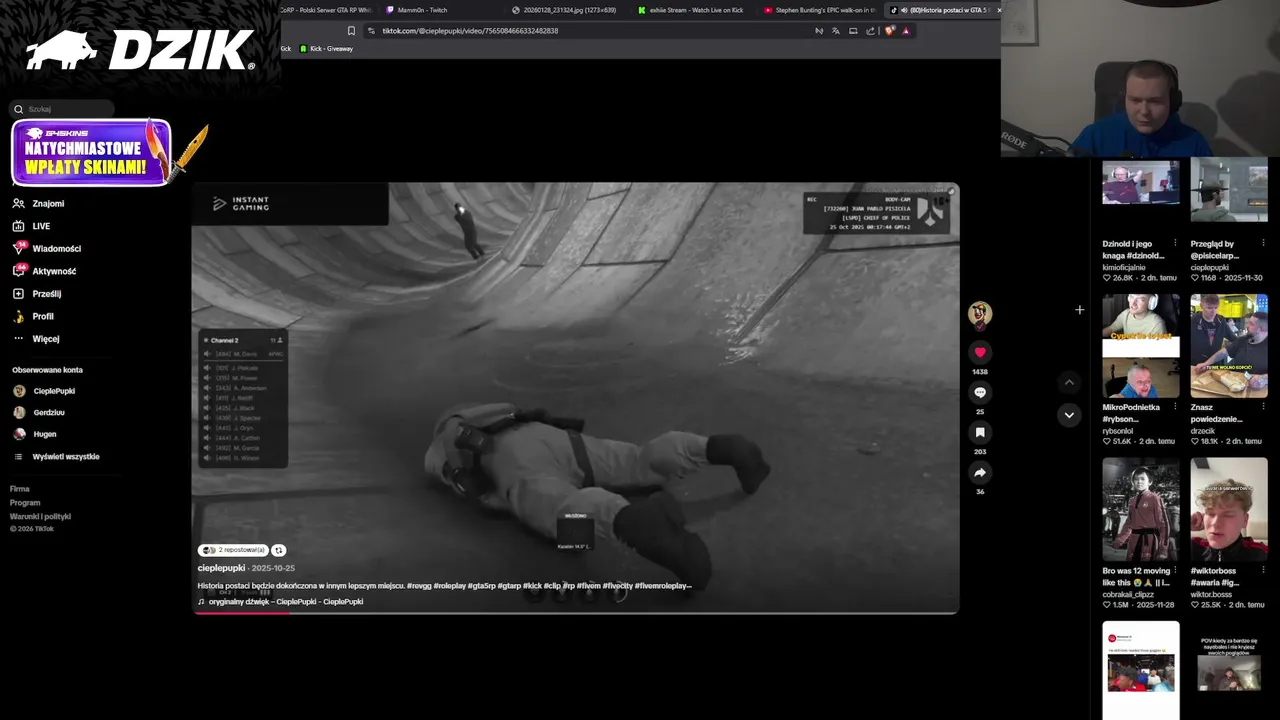1280x720 pixels.
Task: Switch to the Mamm0n - Twitch browser tab
Action: coord(438,10)
